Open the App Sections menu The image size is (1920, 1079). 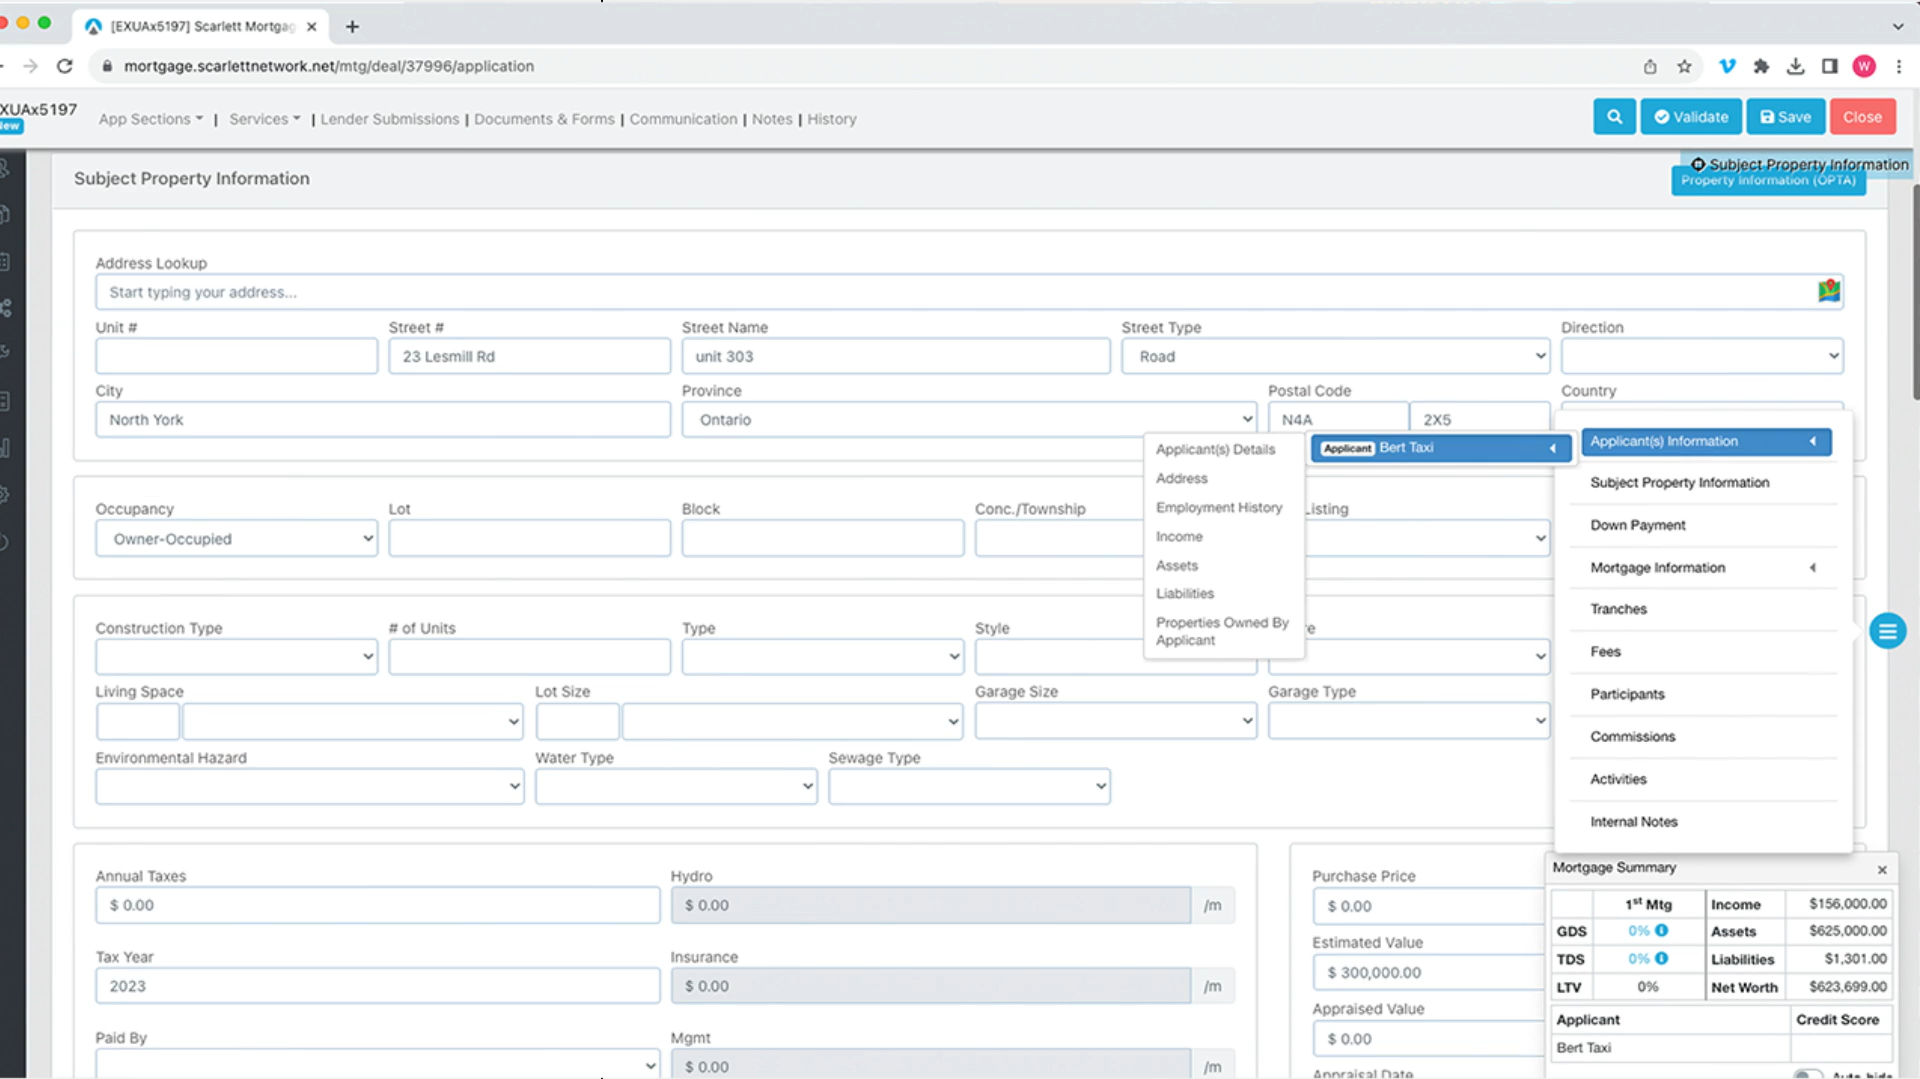click(150, 119)
